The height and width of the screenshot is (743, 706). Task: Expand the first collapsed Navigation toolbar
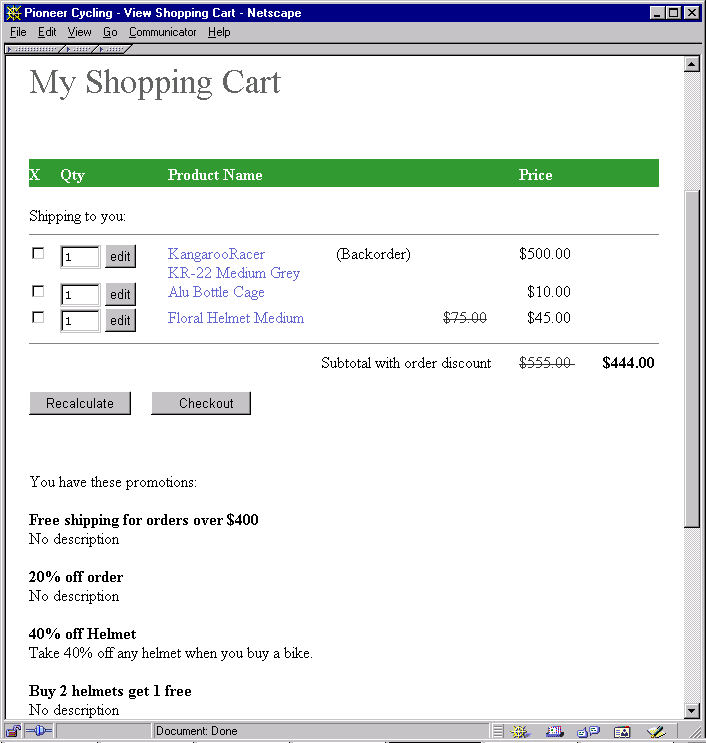(x=33, y=49)
